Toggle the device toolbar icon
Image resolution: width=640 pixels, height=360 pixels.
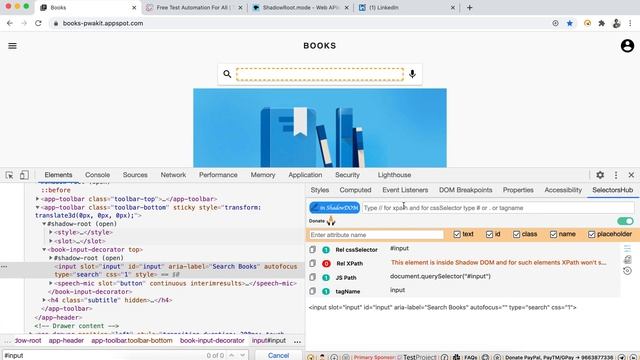pos(24,175)
